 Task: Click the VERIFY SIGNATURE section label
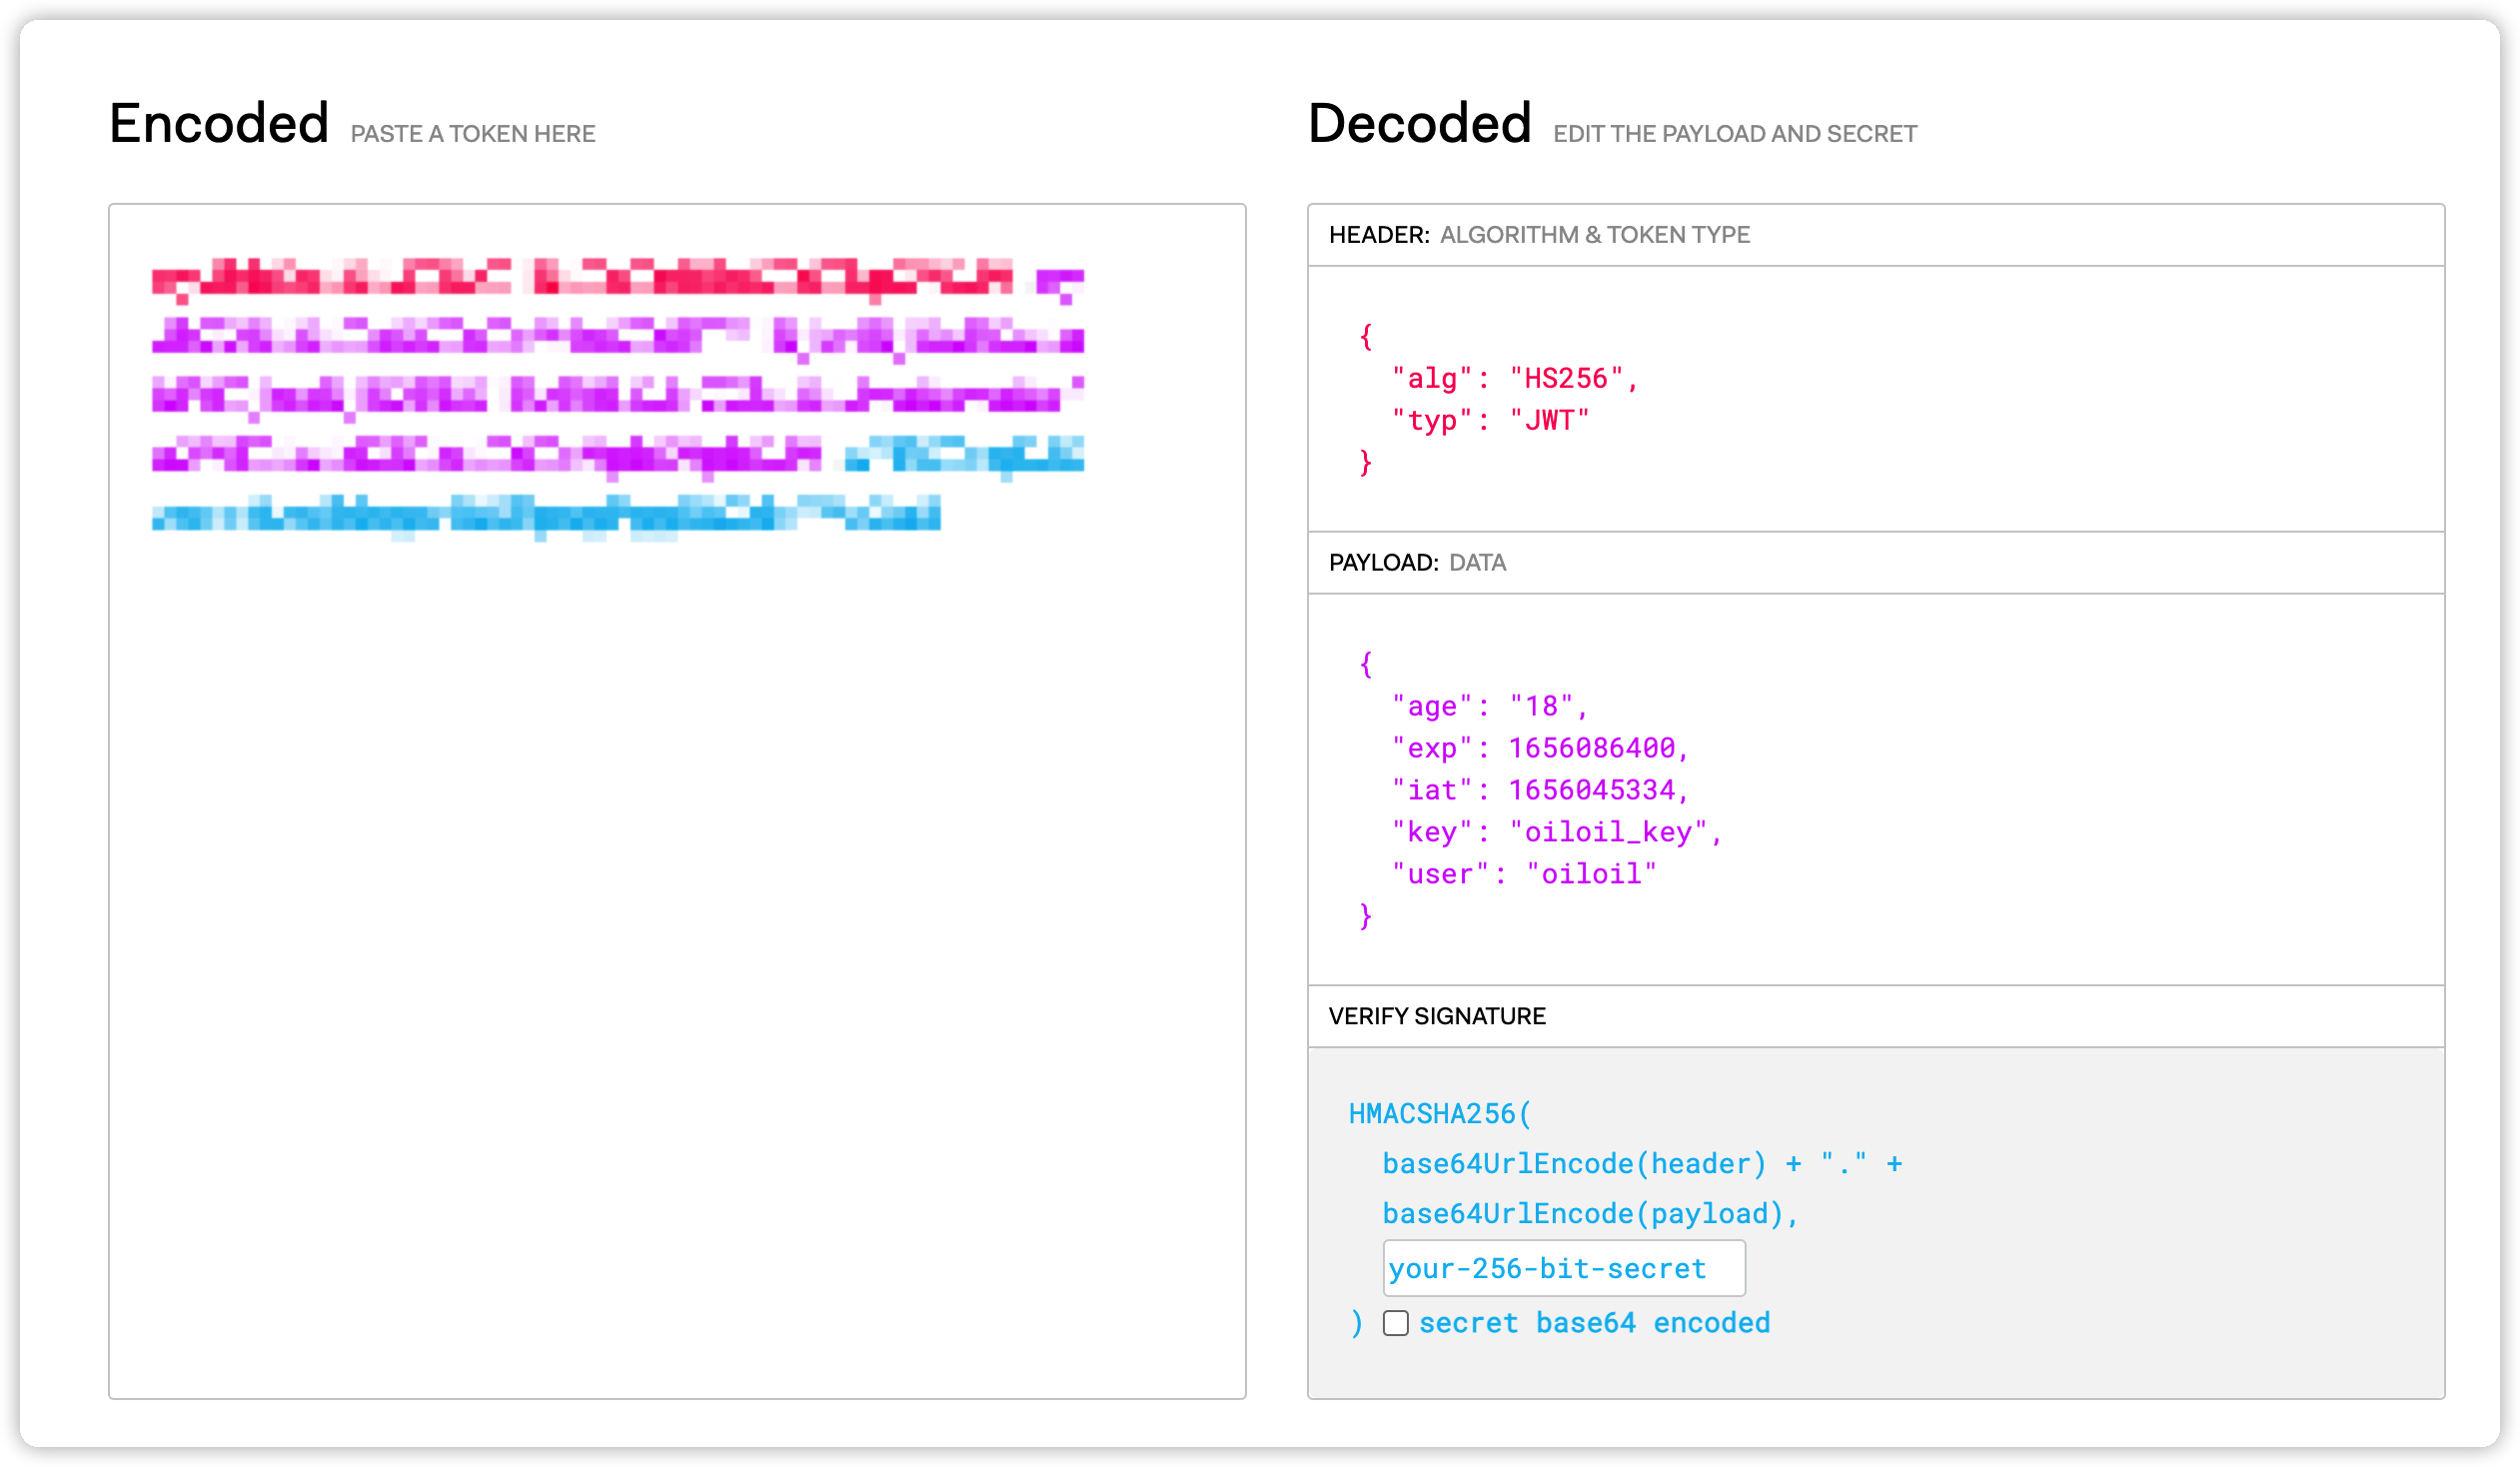point(1437,1016)
